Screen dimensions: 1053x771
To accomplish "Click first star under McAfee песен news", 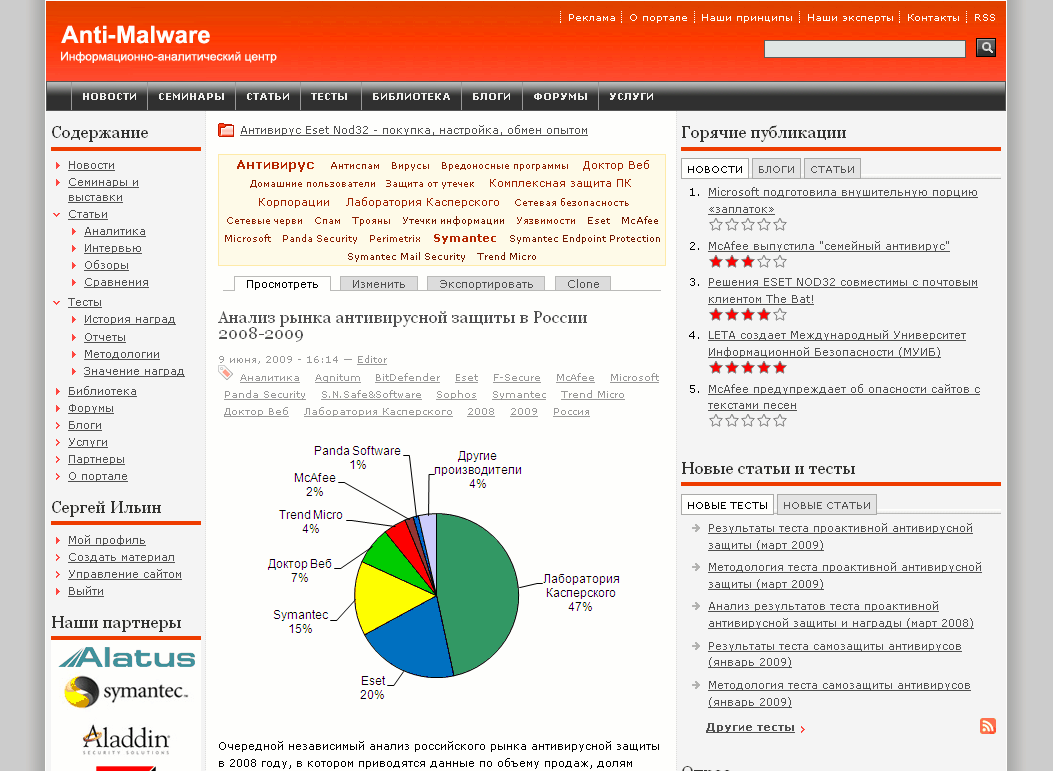I will 716,420.
